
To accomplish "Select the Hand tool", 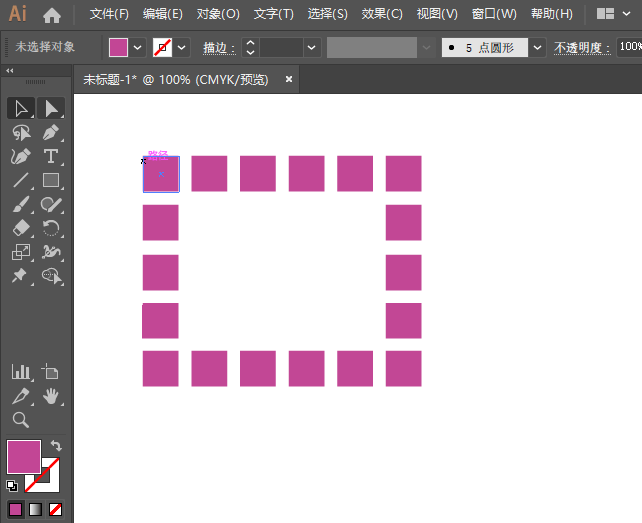I will 51,396.
